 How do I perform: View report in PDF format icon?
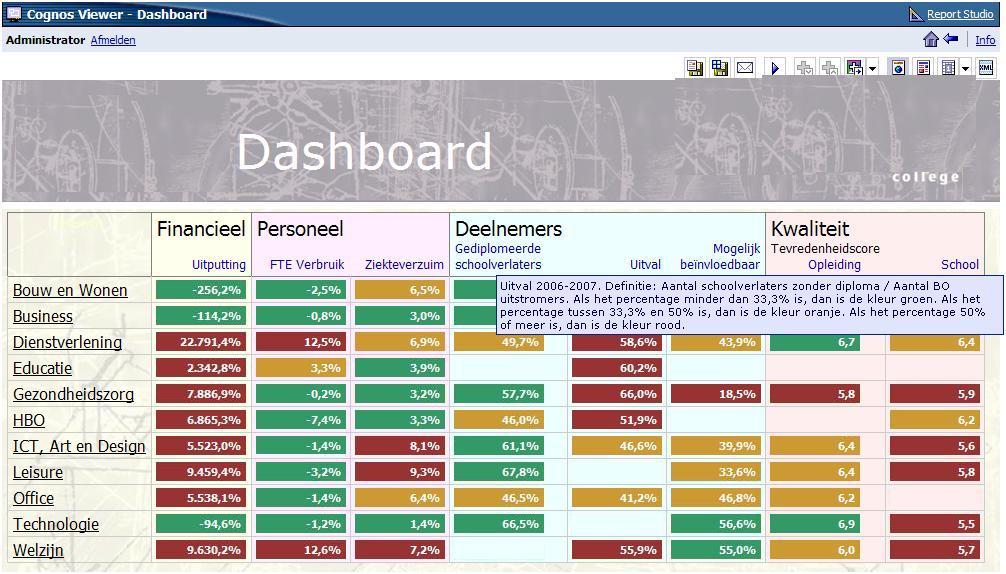923,67
